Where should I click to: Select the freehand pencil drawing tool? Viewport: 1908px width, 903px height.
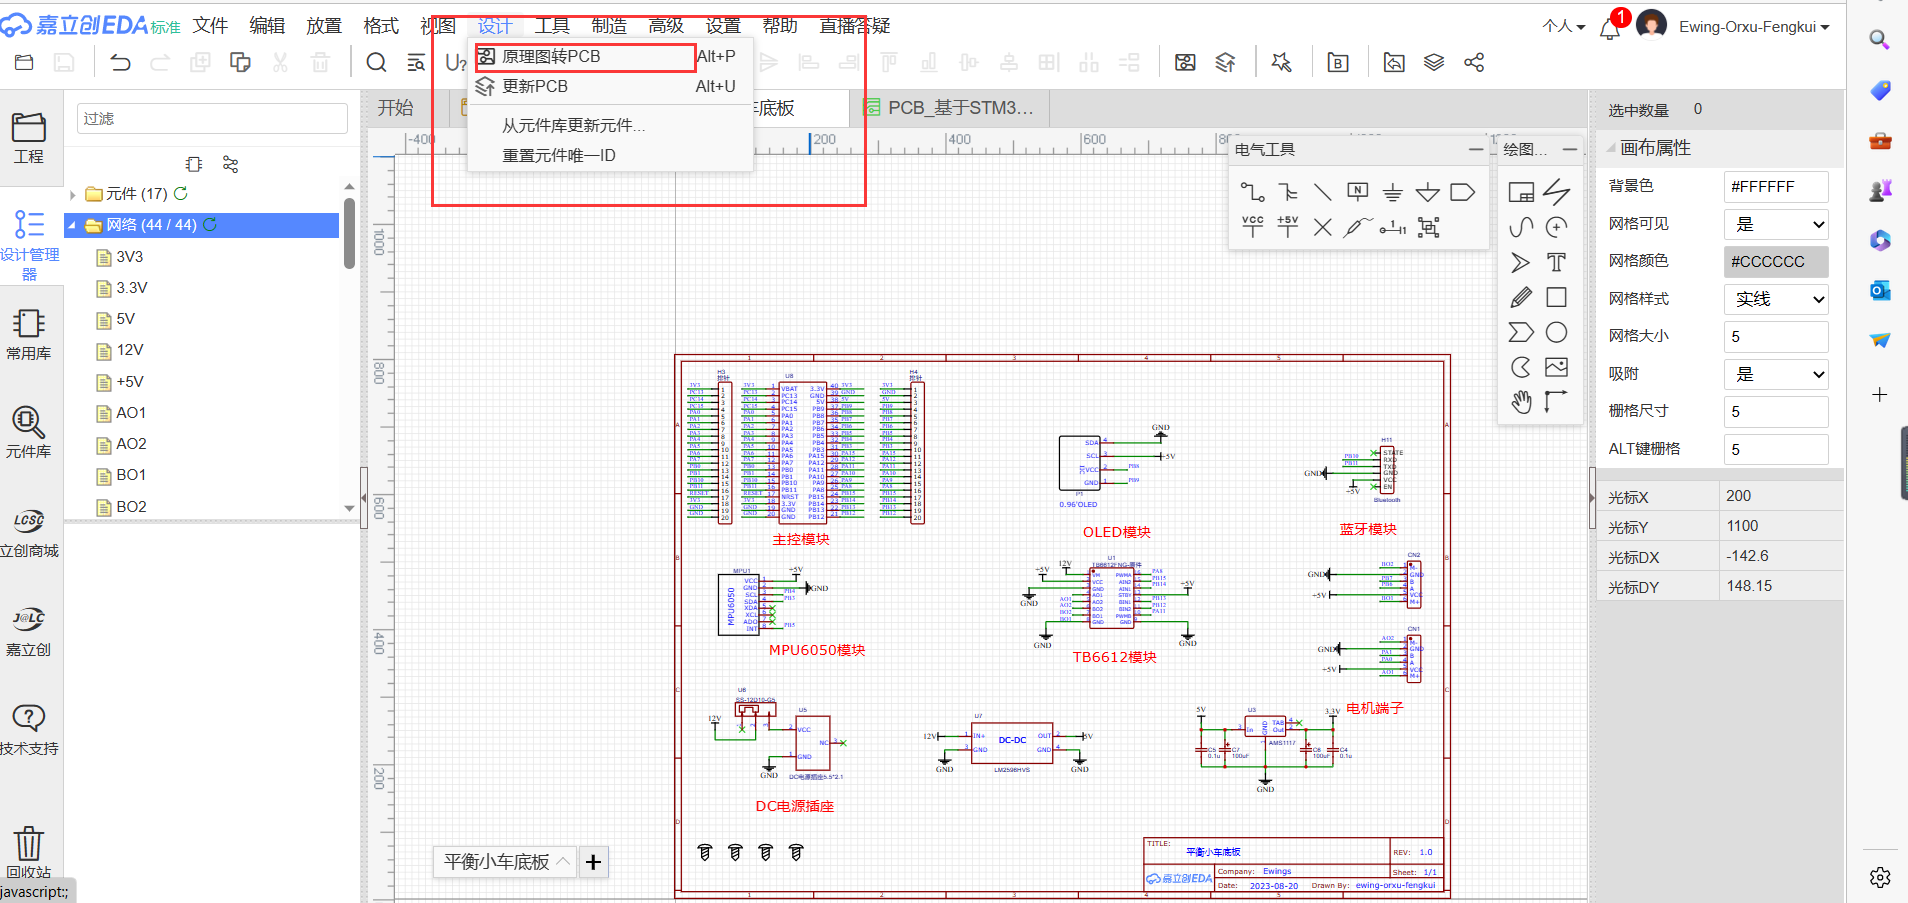pyautogui.click(x=1521, y=297)
